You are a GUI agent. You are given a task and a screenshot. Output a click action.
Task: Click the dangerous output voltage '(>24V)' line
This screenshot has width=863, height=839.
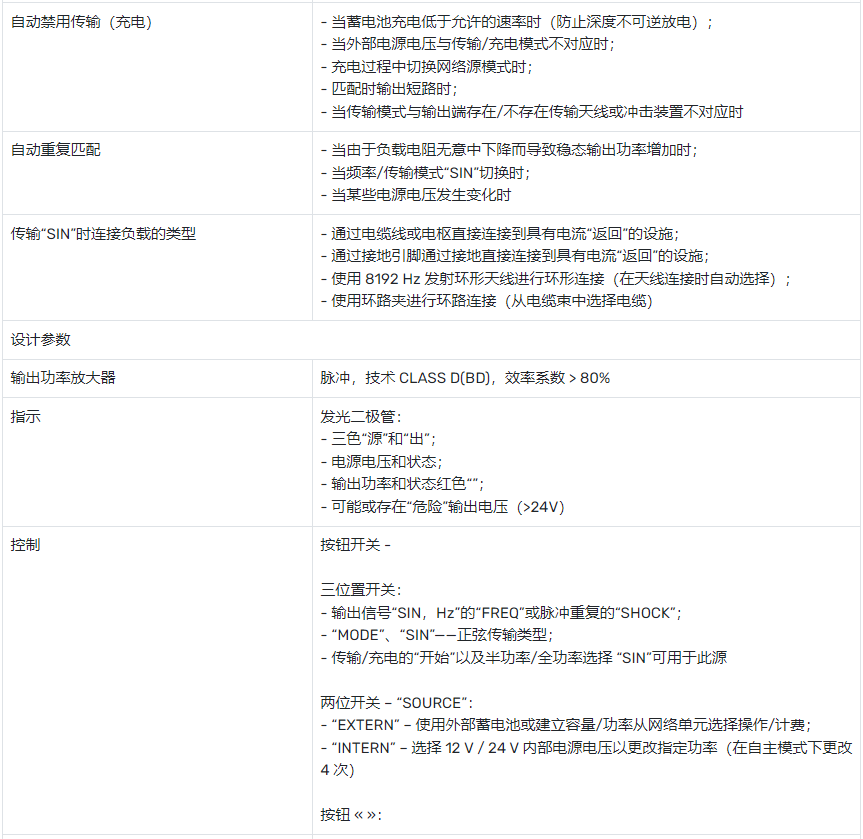pos(442,507)
